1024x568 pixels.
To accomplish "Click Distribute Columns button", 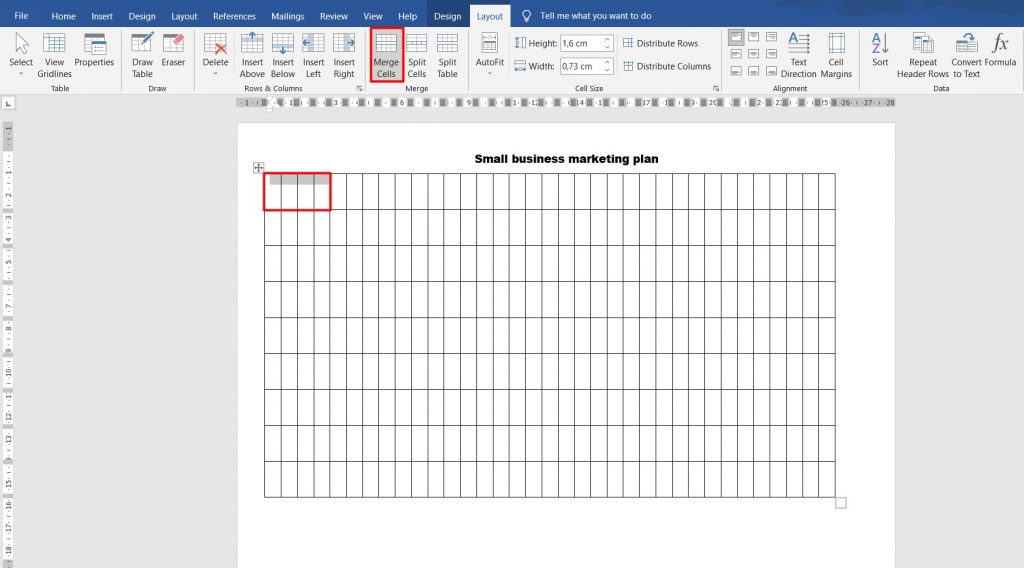I will coord(666,66).
